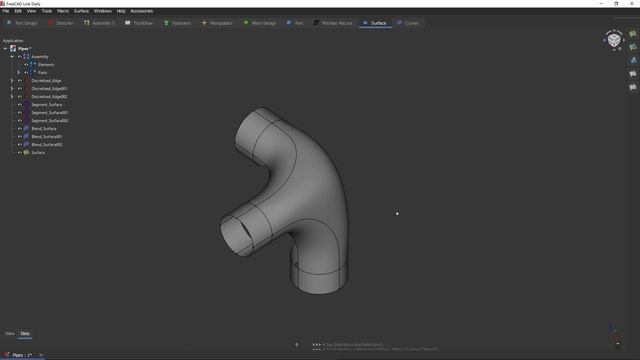The image size is (640, 360).
Task: Open the File menu
Action: click(6, 11)
